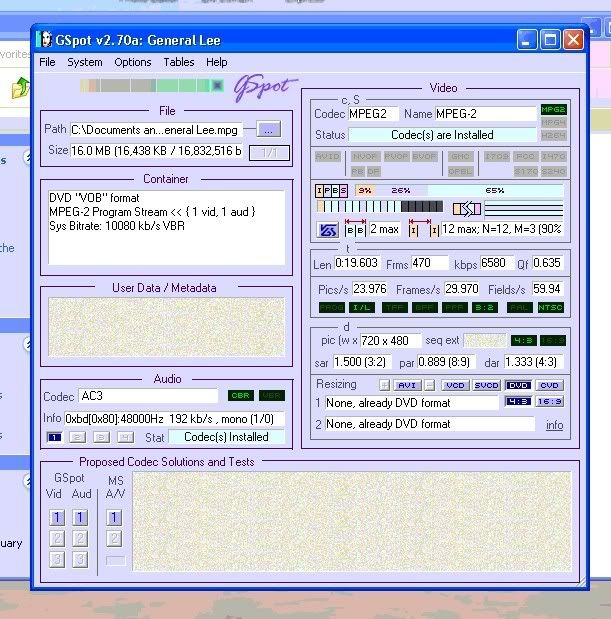Click the striped GOP structure bar
Image resolution: width=611 pixels, height=619 pixels.
tap(380, 206)
